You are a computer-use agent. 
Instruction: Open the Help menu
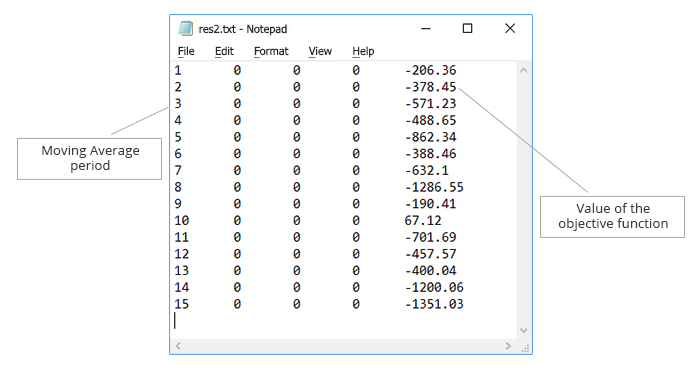coord(363,51)
